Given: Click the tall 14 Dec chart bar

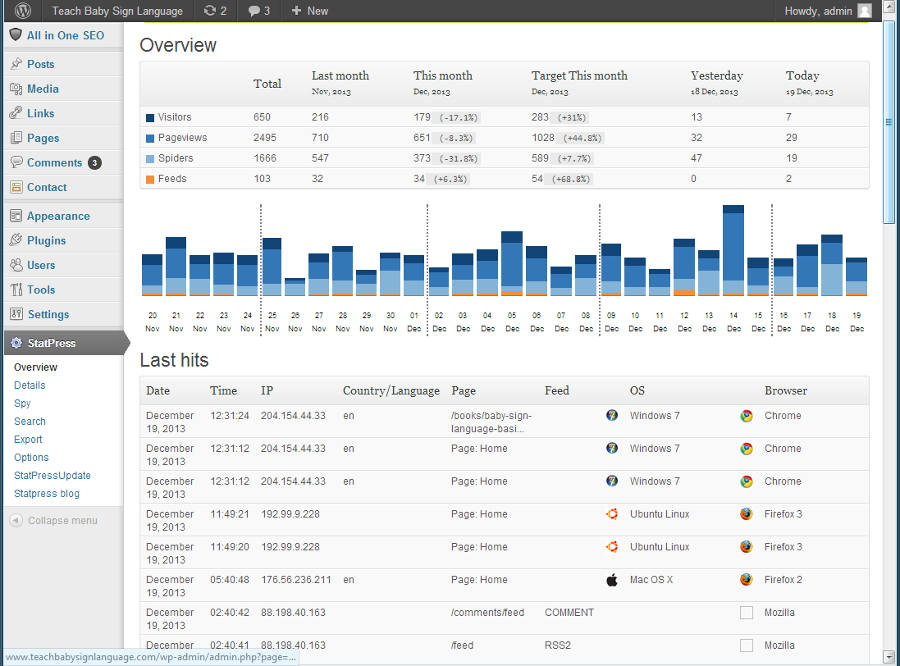Looking at the screenshot, I should [x=733, y=250].
